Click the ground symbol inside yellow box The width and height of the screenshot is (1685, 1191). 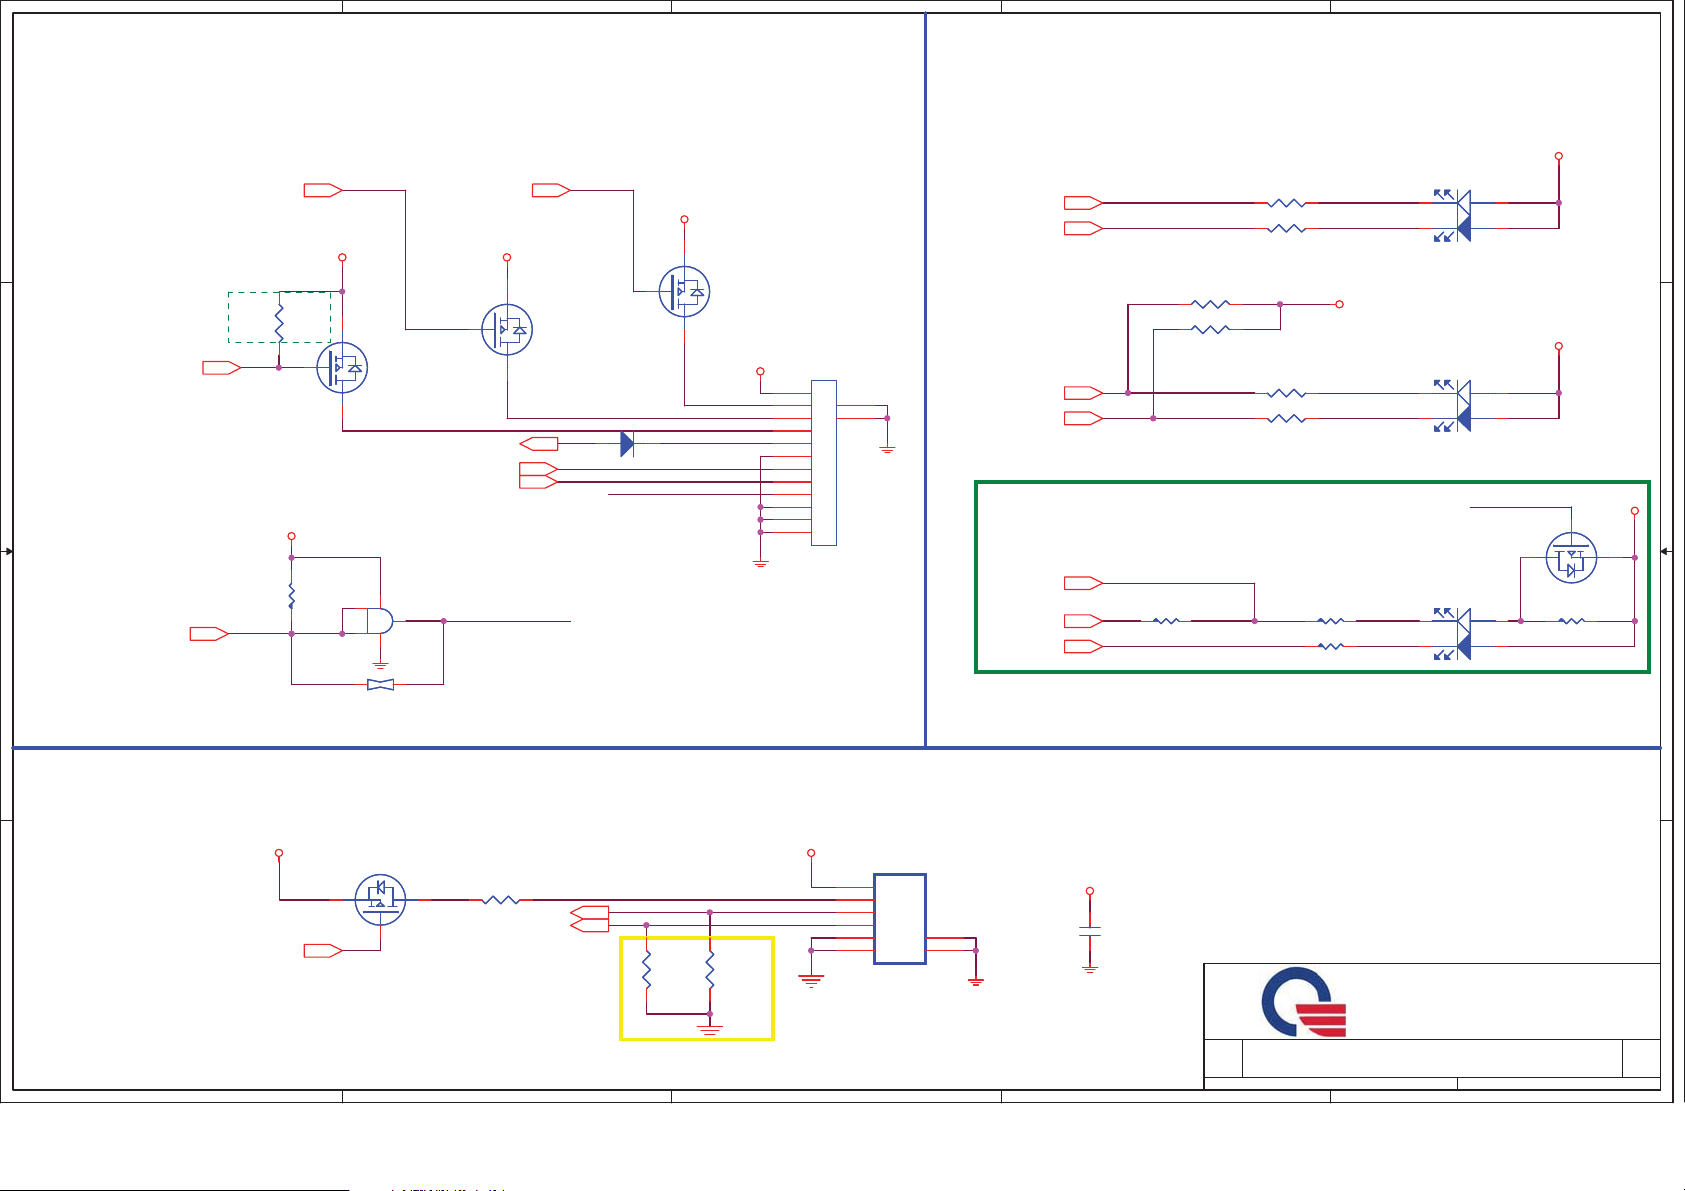(709, 1027)
